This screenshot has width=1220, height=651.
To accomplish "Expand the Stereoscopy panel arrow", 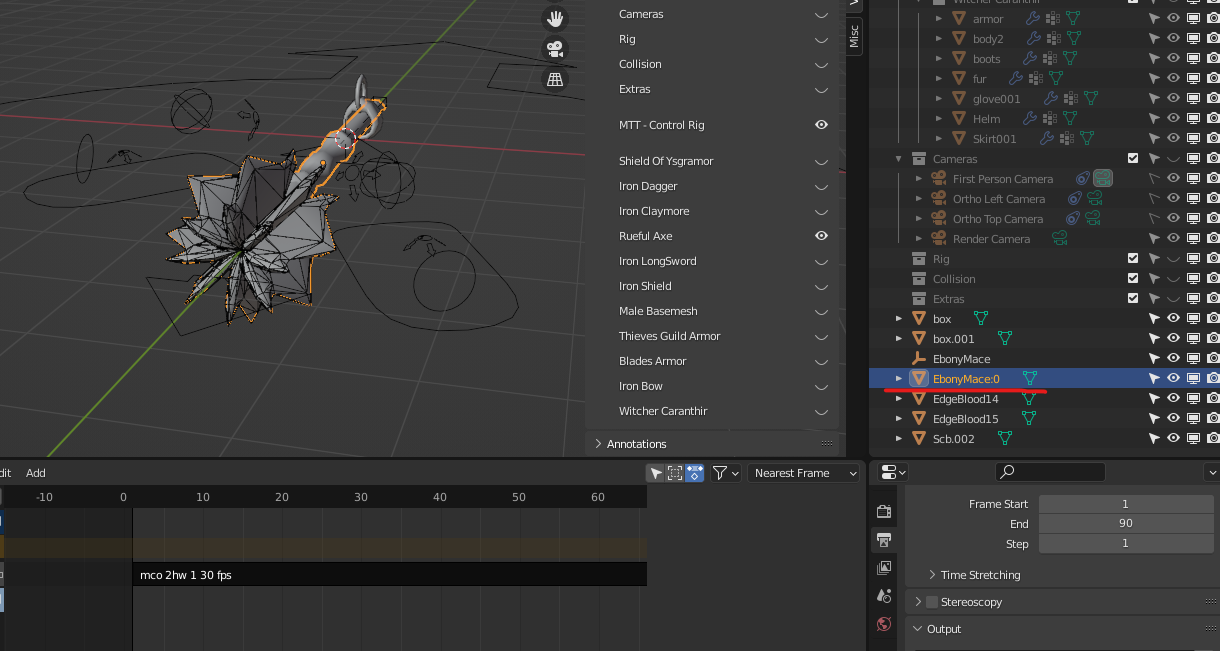I will [917, 602].
